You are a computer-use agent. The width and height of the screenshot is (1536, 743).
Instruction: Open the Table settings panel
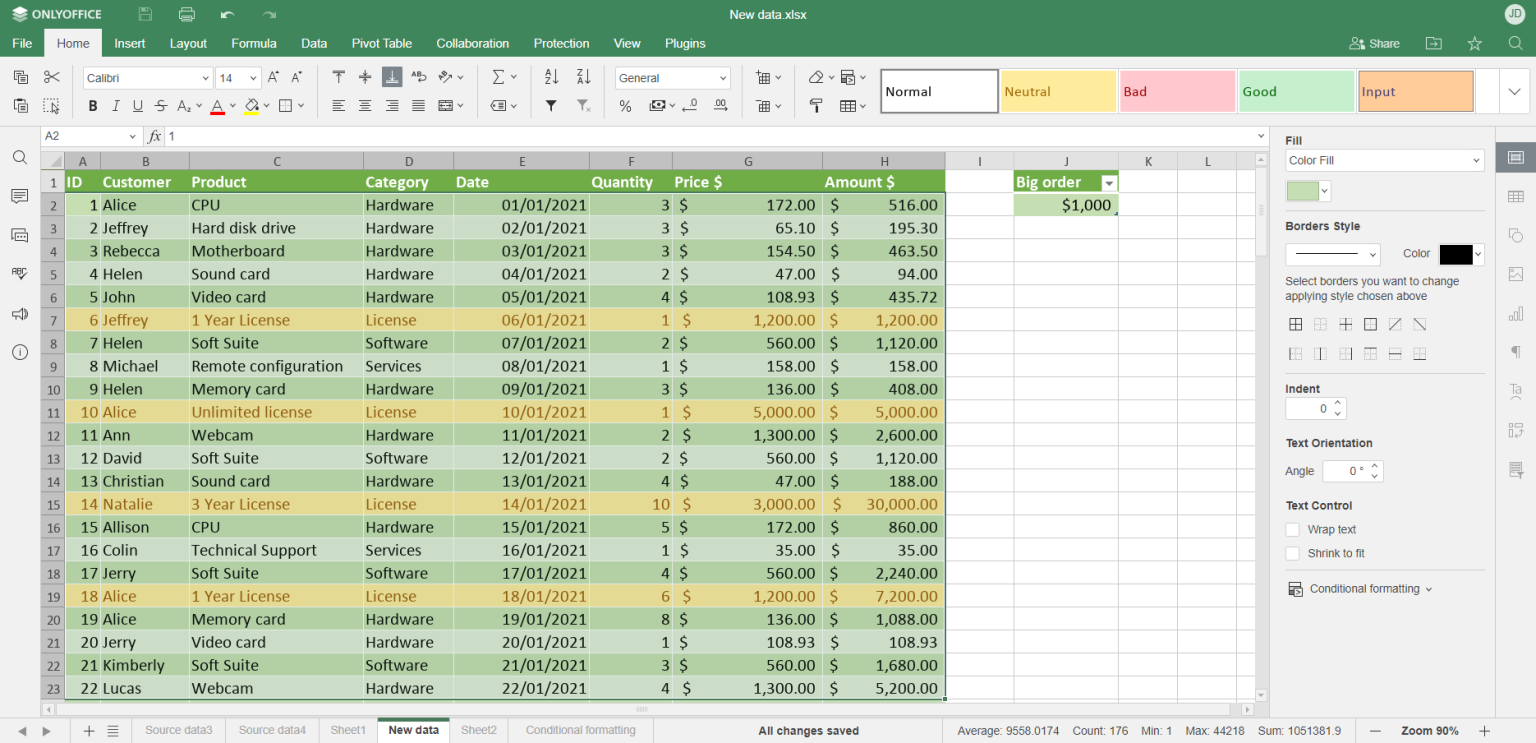tap(1516, 196)
